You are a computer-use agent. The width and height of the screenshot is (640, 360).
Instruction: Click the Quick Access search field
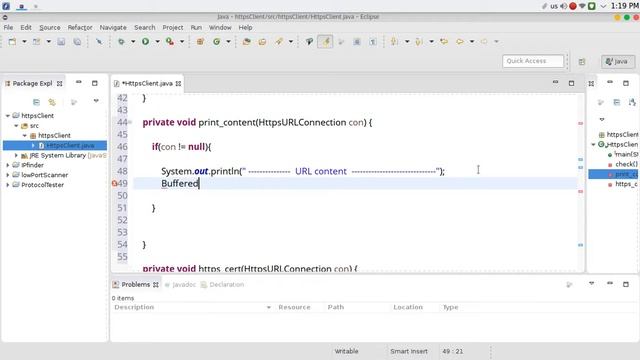tap(533, 61)
